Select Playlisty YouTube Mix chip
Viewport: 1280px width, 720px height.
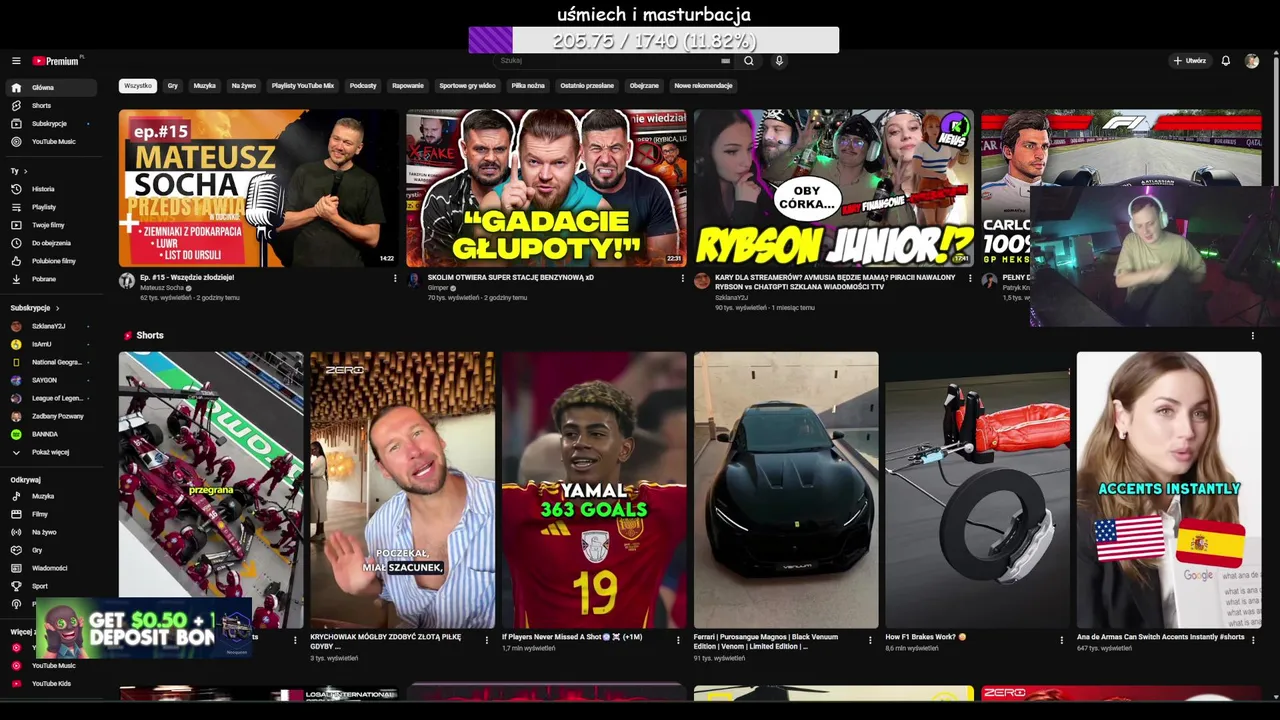(x=303, y=86)
